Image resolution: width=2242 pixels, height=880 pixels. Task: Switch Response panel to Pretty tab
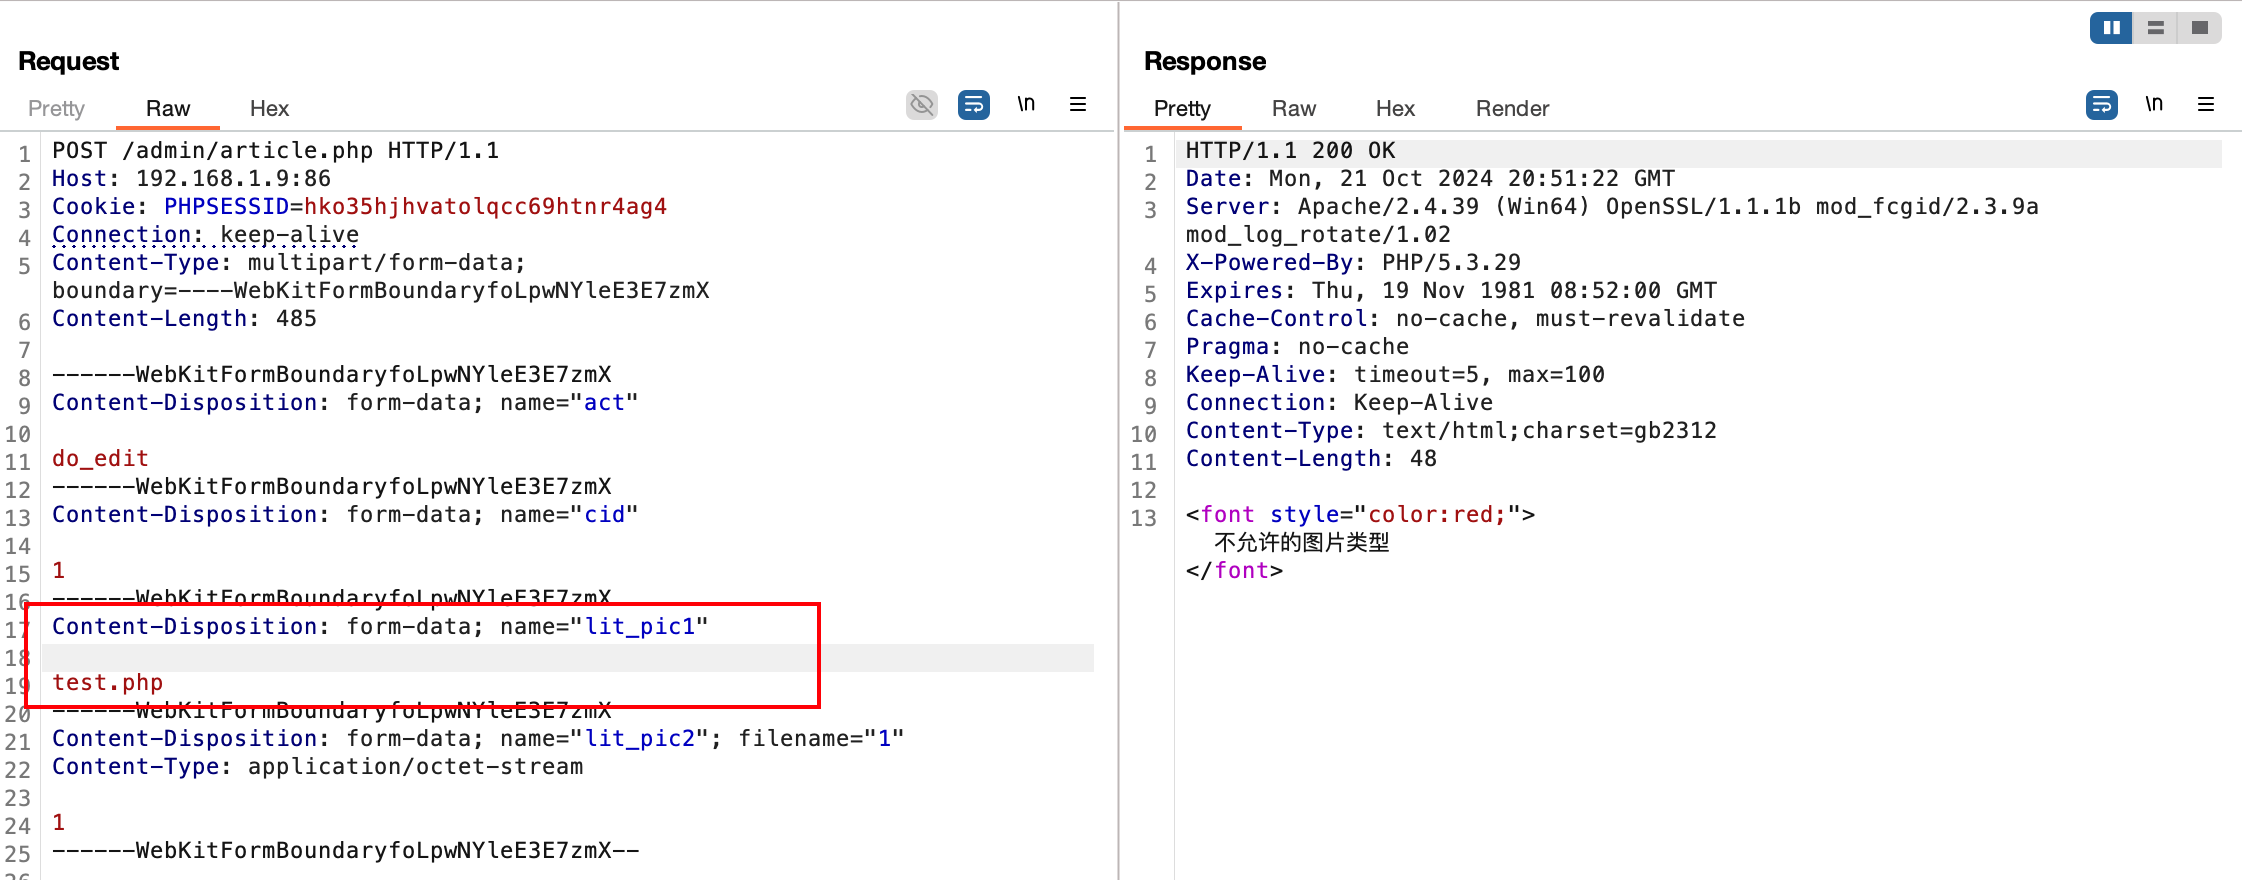pos(1182,108)
